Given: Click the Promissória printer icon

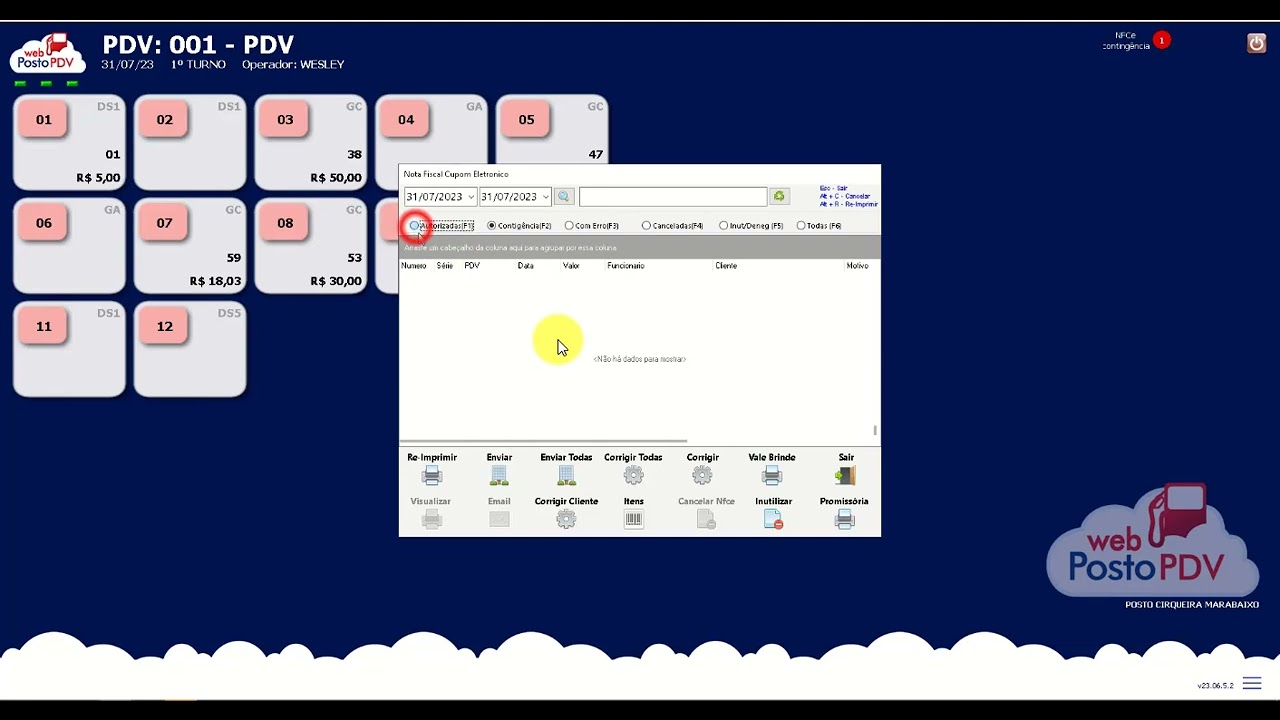Looking at the screenshot, I should 845,519.
